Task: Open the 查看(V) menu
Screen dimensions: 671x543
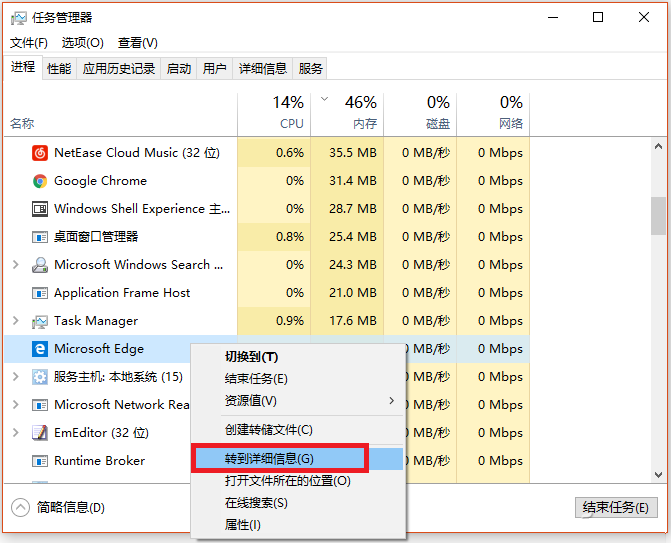Action: [x=138, y=43]
